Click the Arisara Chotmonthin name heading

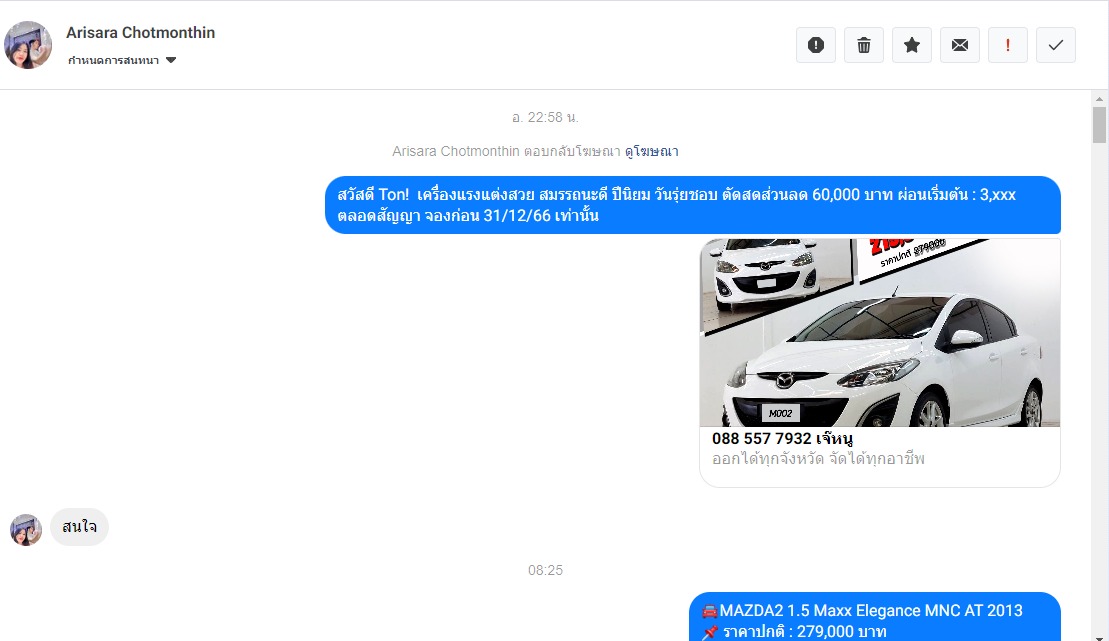coord(140,33)
